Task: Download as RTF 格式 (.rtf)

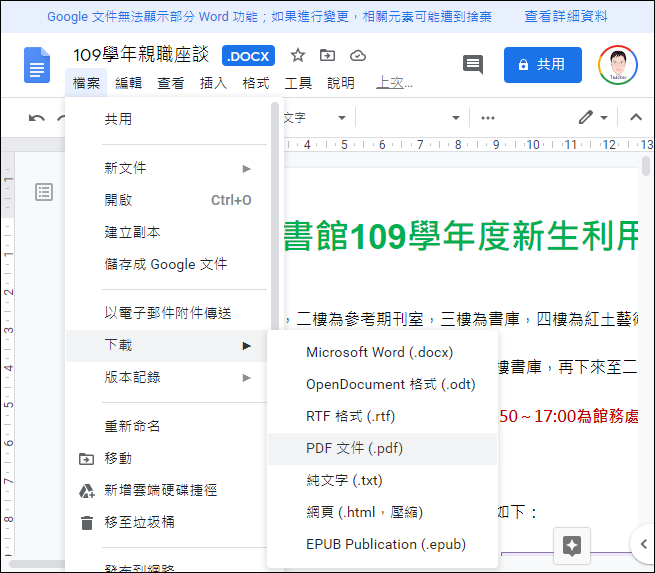Action: pyautogui.click(x=382, y=416)
